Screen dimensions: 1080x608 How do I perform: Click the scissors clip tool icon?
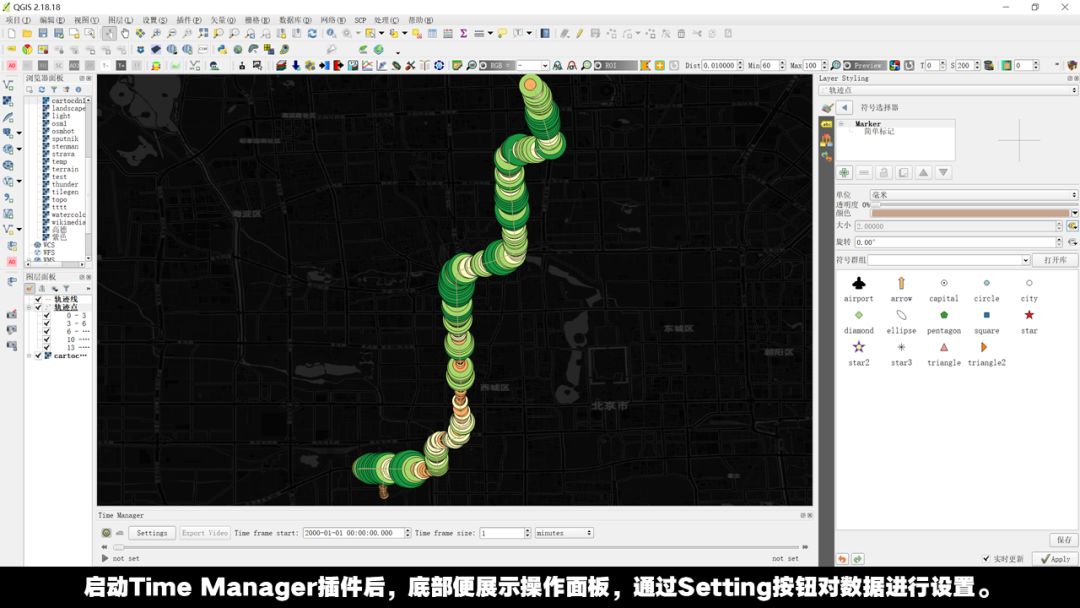tap(410, 65)
